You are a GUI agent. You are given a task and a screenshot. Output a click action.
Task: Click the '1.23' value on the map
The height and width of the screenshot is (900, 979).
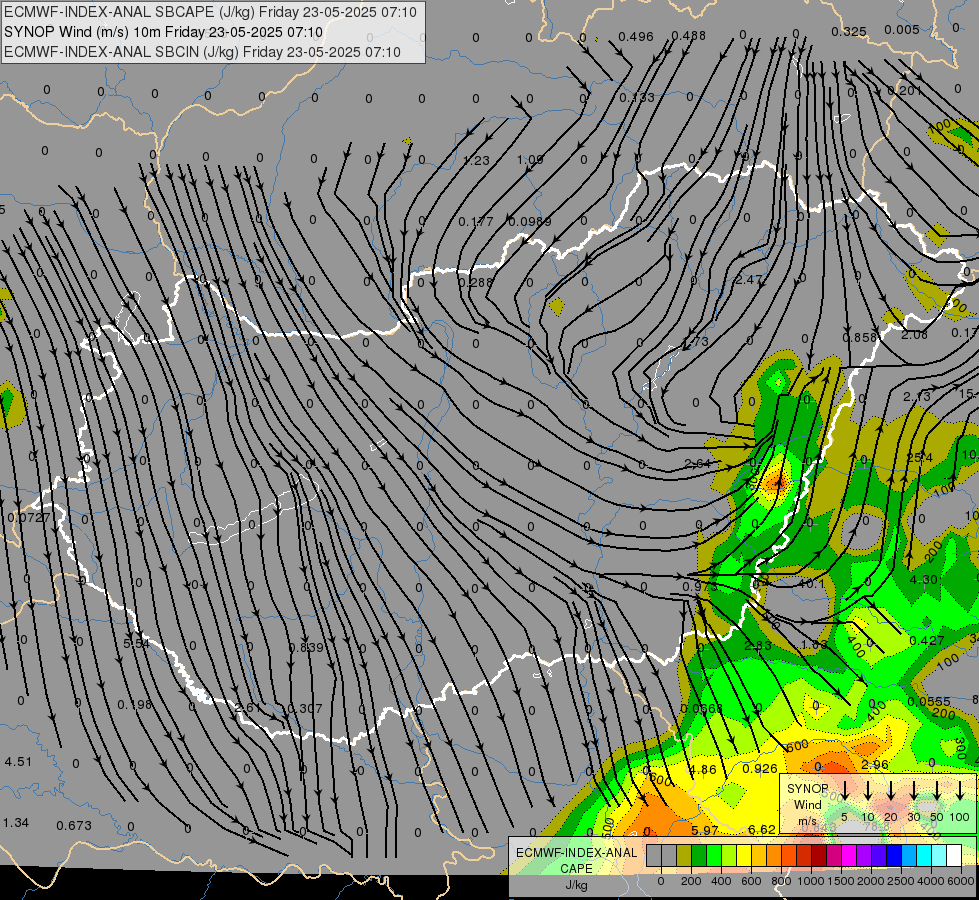[x=476, y=161]
